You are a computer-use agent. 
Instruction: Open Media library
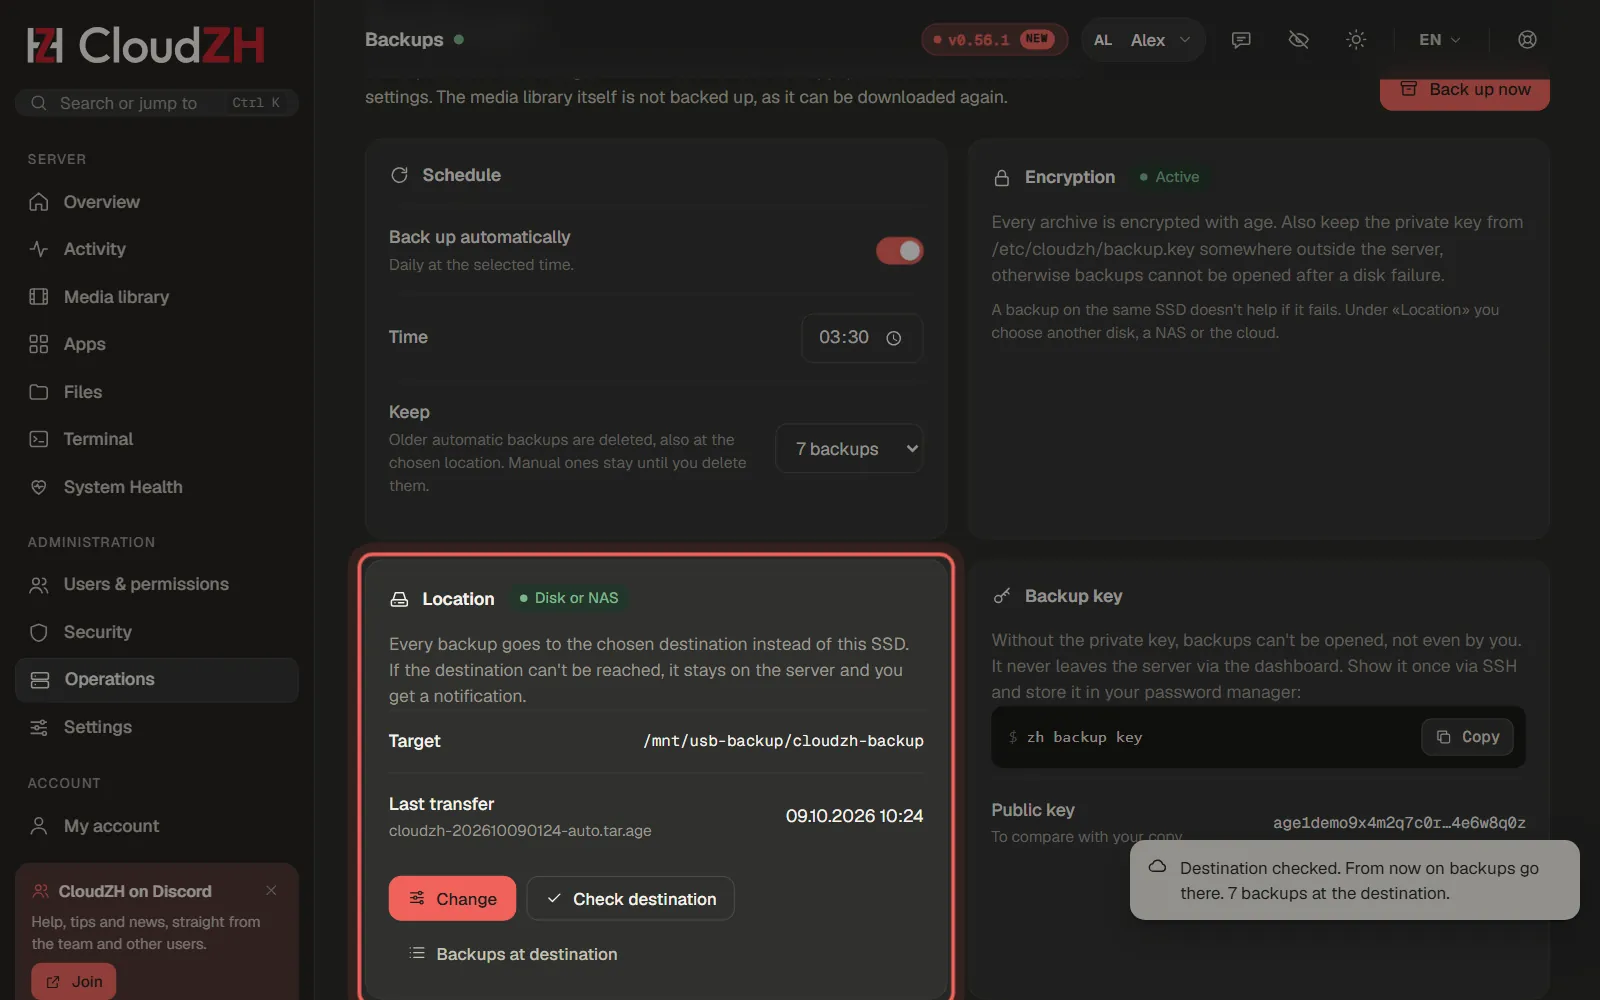click(157, 297)
